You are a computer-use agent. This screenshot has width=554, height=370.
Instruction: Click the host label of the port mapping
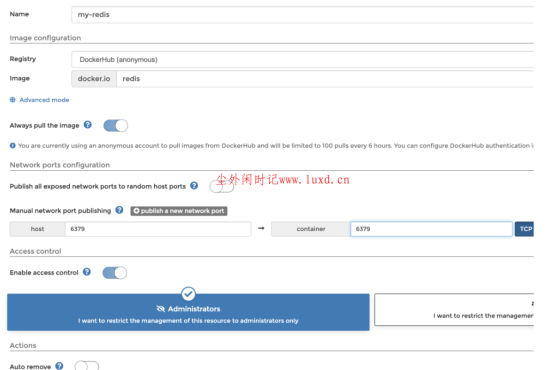click(37, 229)
